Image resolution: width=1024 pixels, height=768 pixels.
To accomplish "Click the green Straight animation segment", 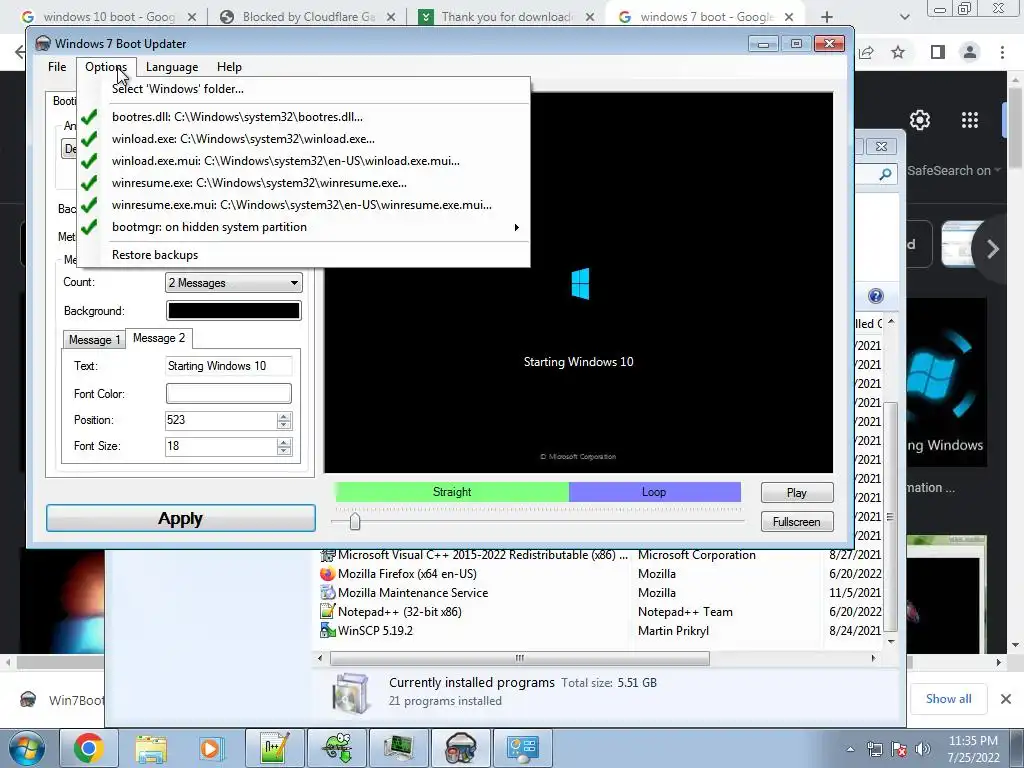I will coord(452,492).
